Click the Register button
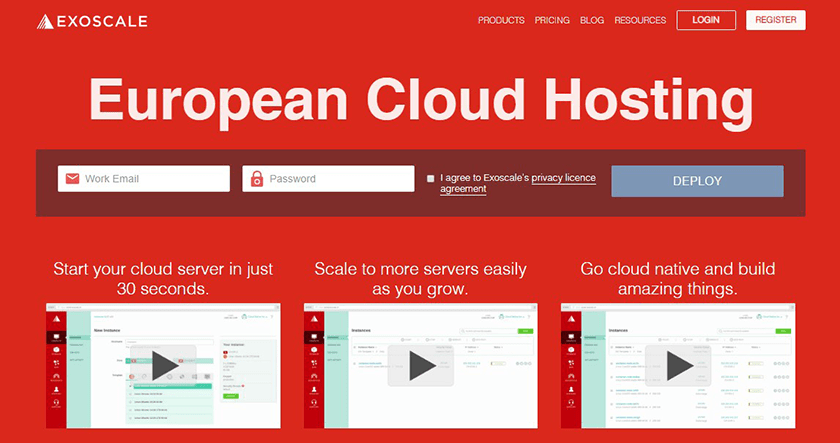Screen dimensions: 840x443 [x=775, y=20]
